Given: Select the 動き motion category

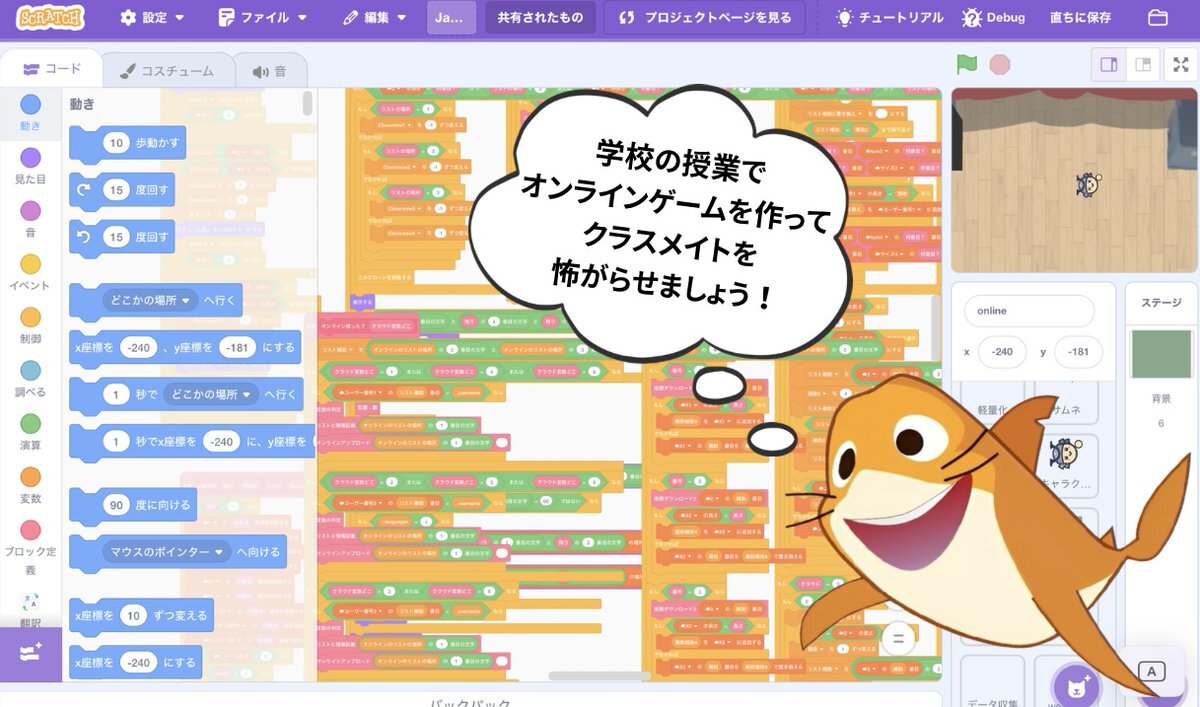Looking at the screenshot, I should click(30, 112).
